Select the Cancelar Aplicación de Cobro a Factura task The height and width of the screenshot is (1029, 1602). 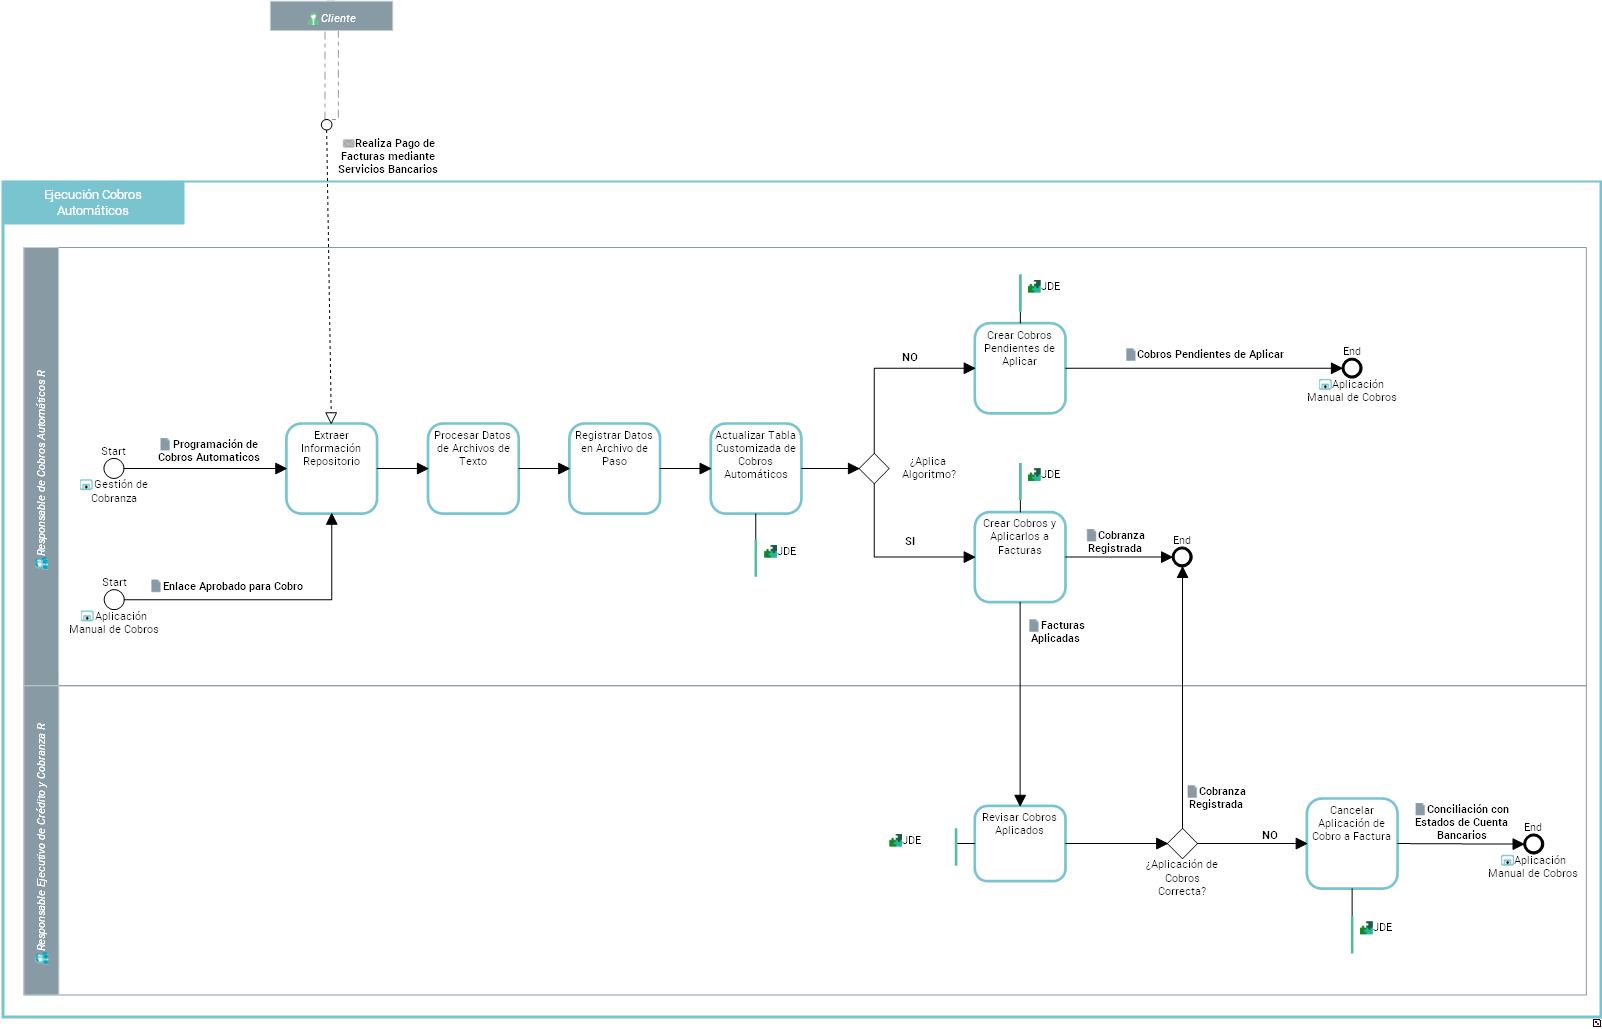(x=1352, y=843)
